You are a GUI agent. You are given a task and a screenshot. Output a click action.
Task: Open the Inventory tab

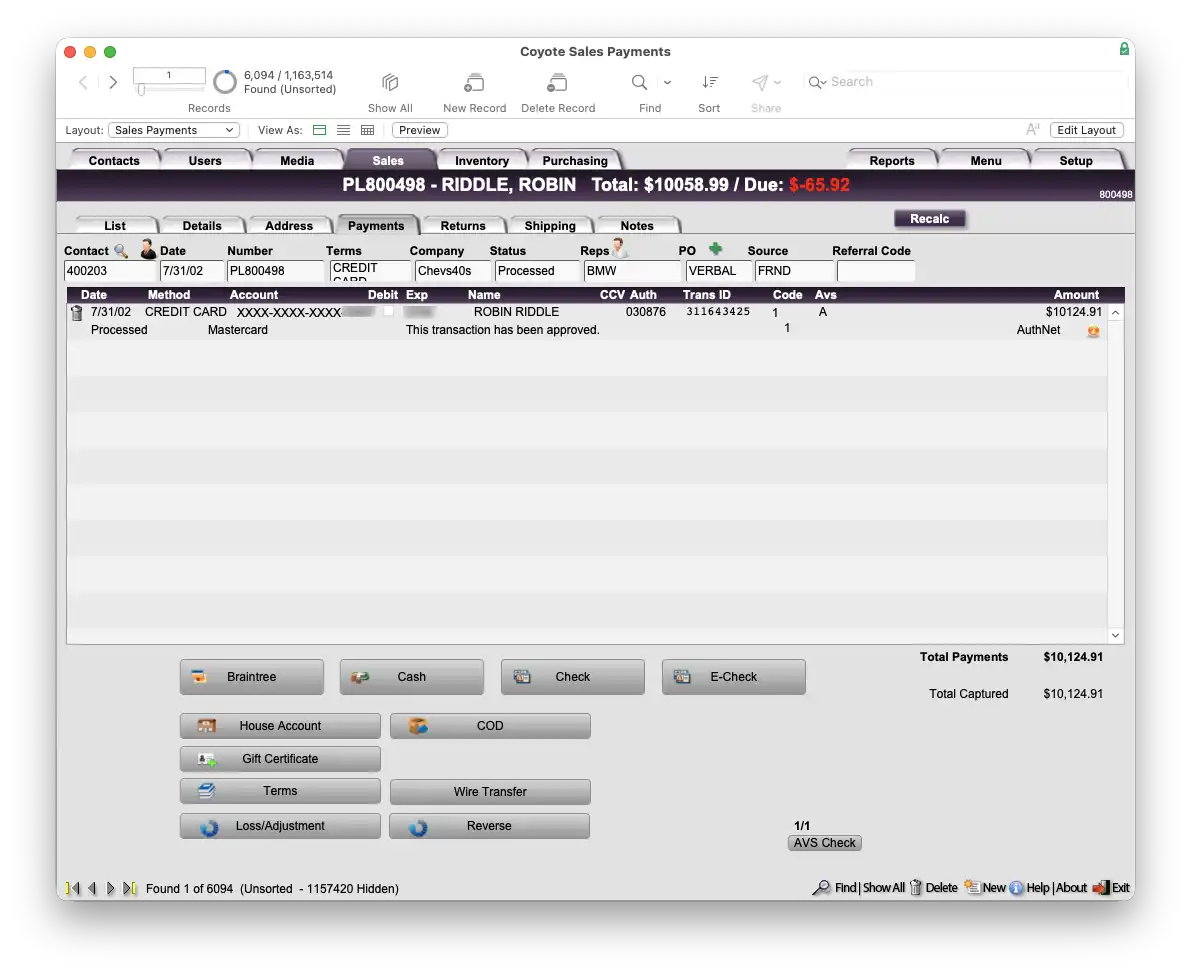click(482, 160)
